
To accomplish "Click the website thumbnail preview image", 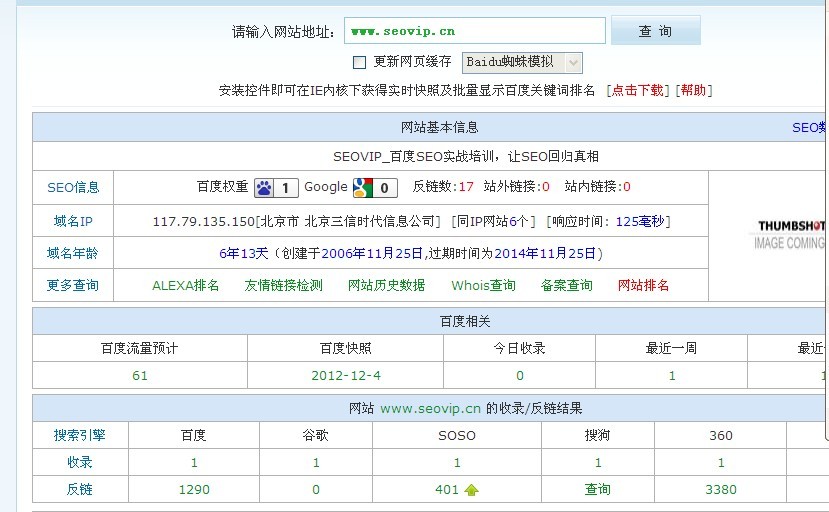I will [790, 235].
